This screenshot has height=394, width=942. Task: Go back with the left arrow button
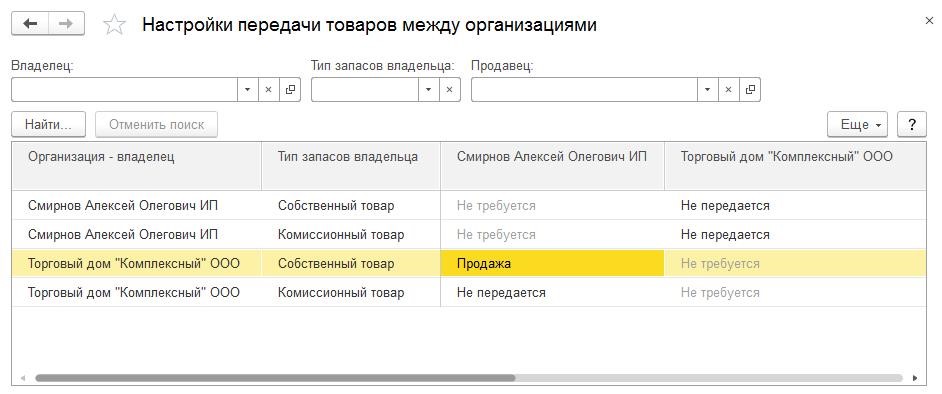[30, 23]
